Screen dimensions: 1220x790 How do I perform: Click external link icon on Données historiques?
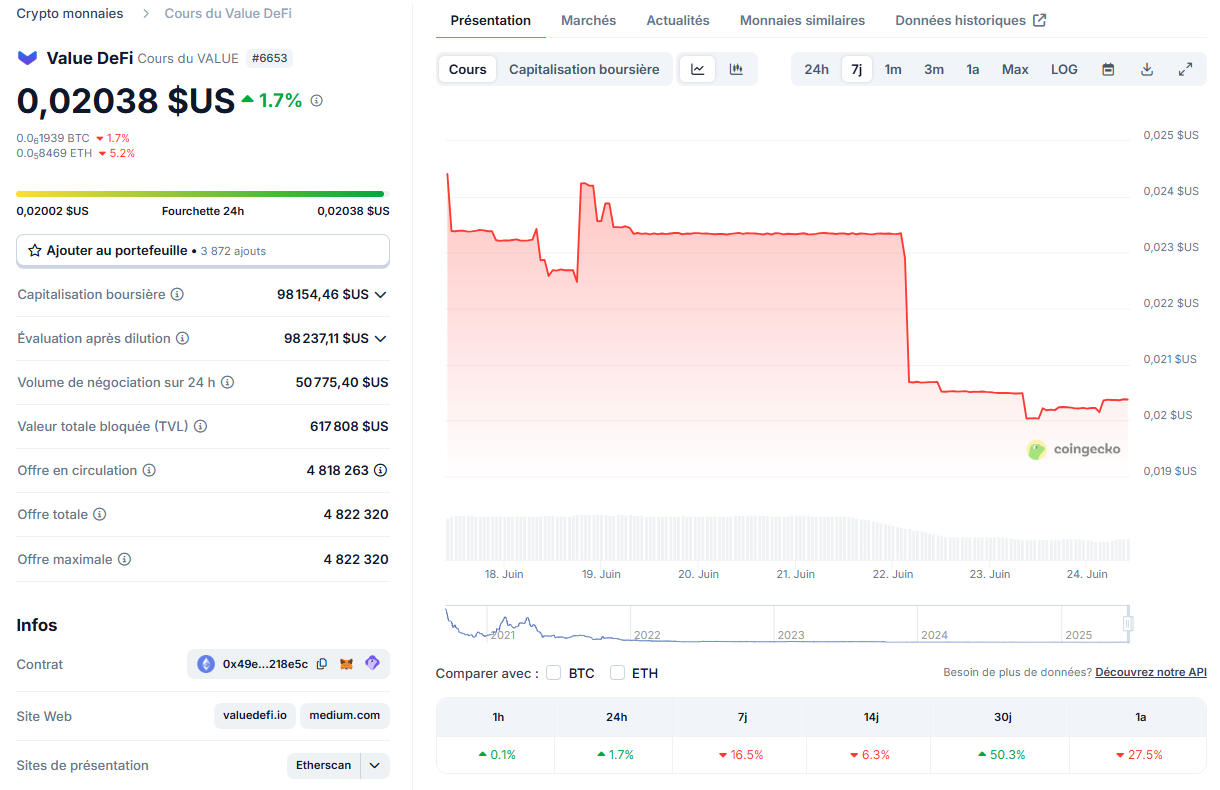(1040, 20)
